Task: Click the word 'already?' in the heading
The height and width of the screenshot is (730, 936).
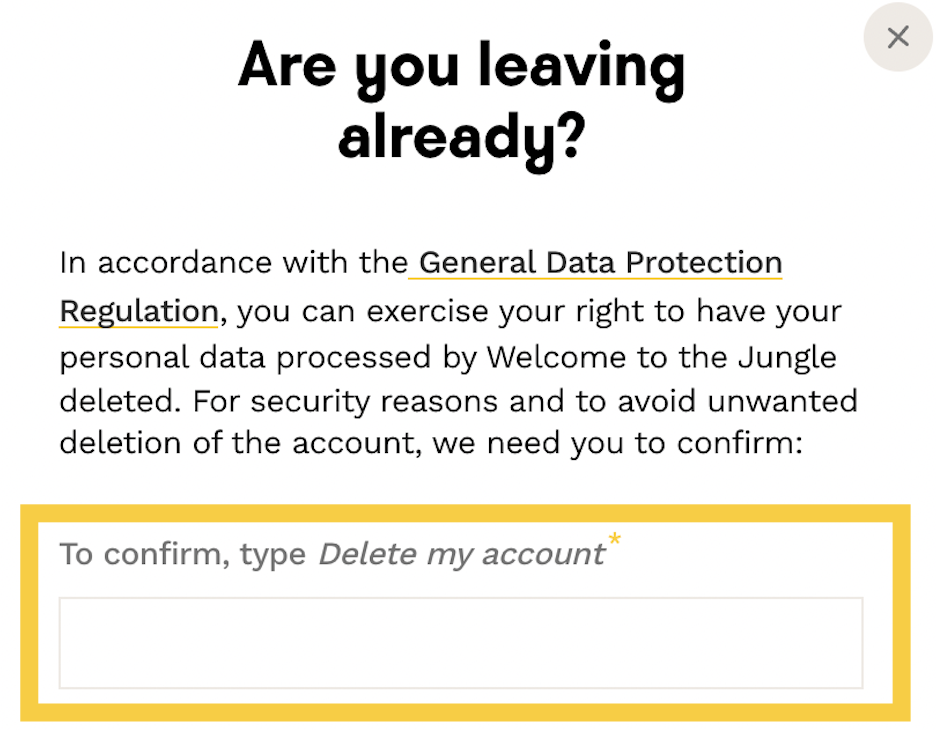Action: (x=462, y=140)
